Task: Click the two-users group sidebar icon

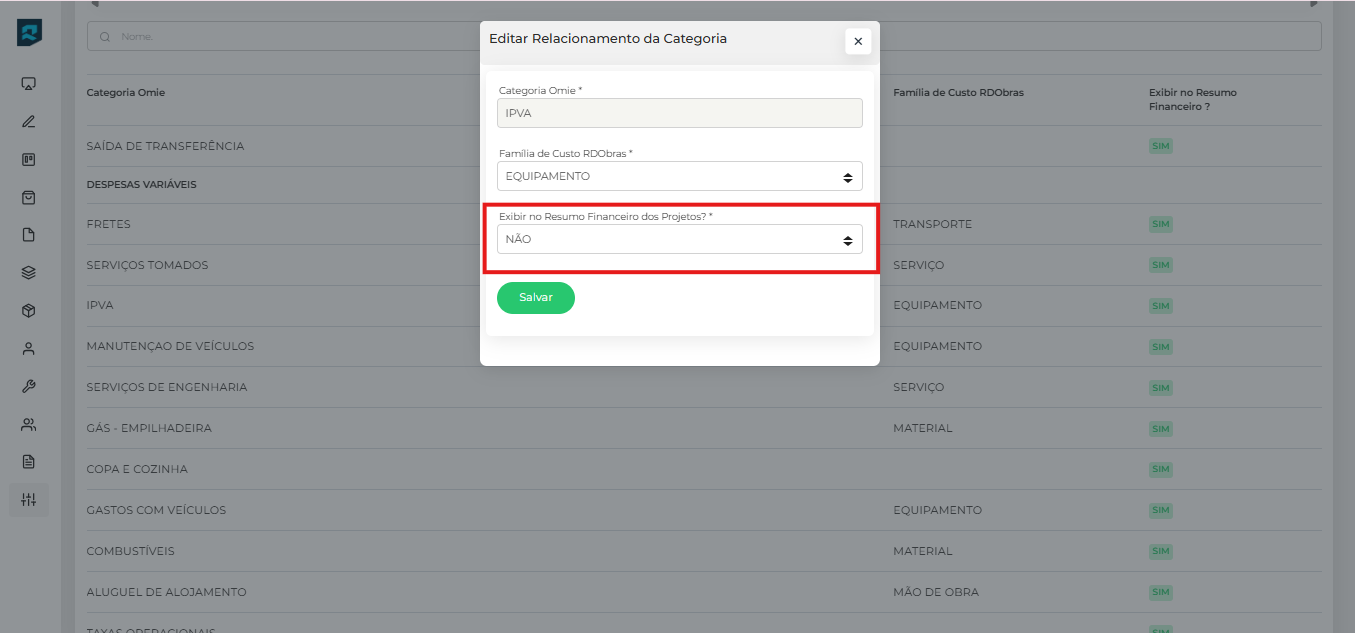Action: (29, 424)
